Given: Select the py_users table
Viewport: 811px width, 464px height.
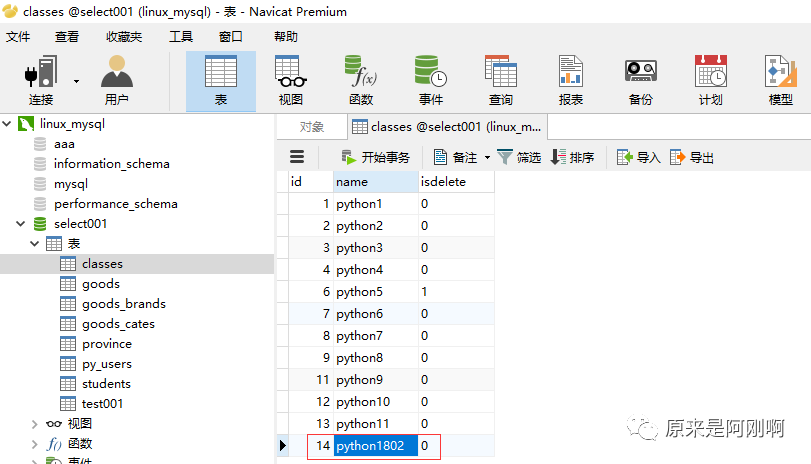Looking at the screenshot, I should (107, 364).
